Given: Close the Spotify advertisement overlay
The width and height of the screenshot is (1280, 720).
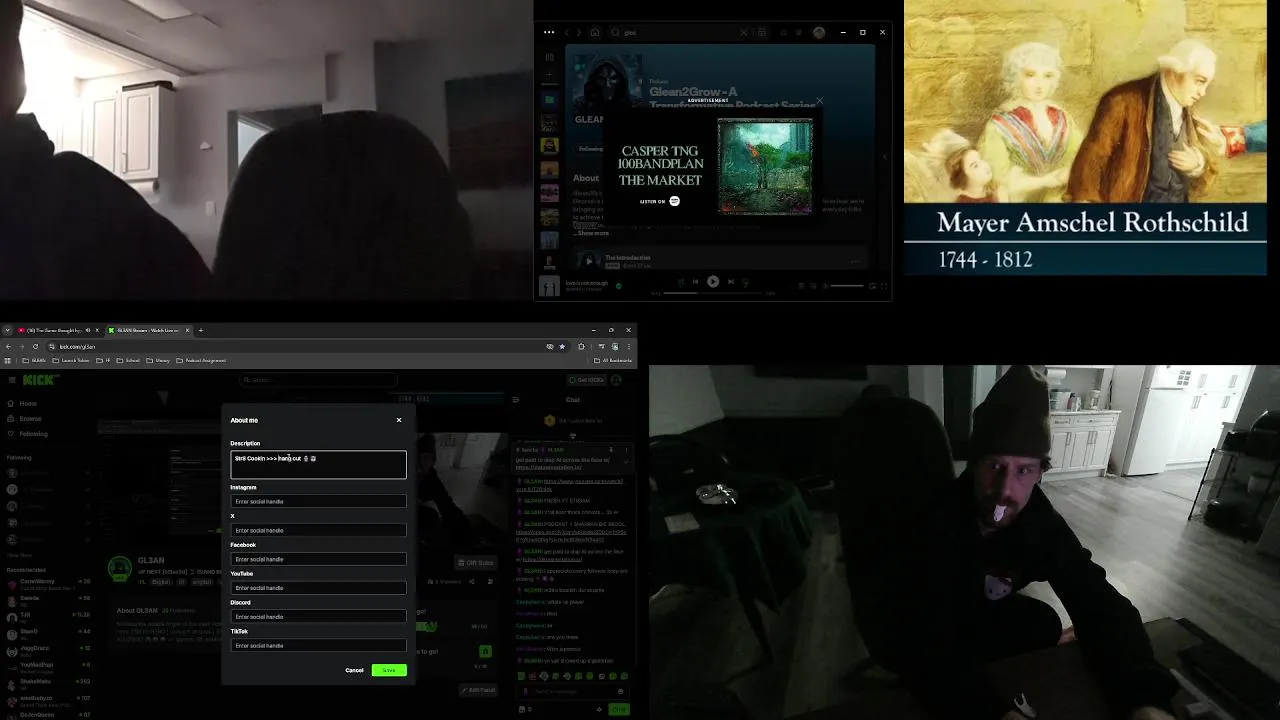Looking at the screenshot, I should tap(819, 101).
